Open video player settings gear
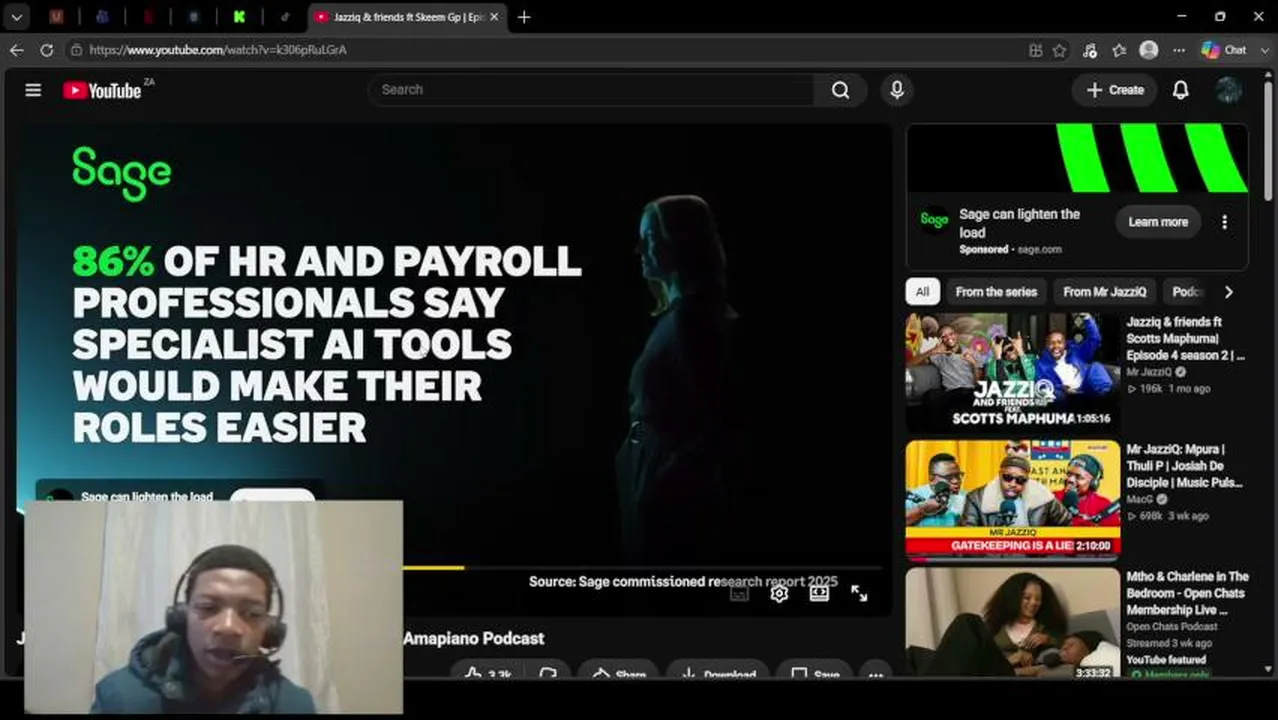 click(779, 594)
